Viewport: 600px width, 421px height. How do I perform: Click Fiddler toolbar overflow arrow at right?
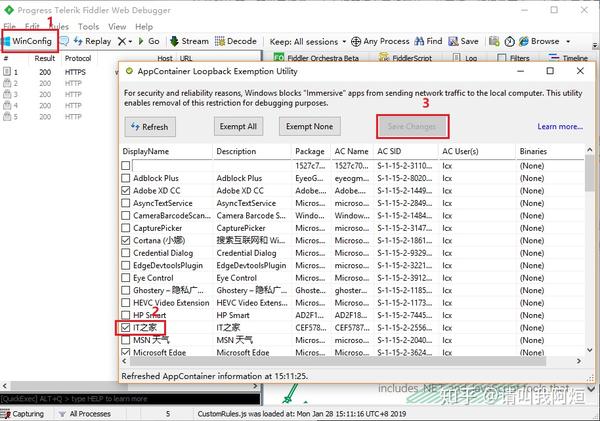point(595,46)
